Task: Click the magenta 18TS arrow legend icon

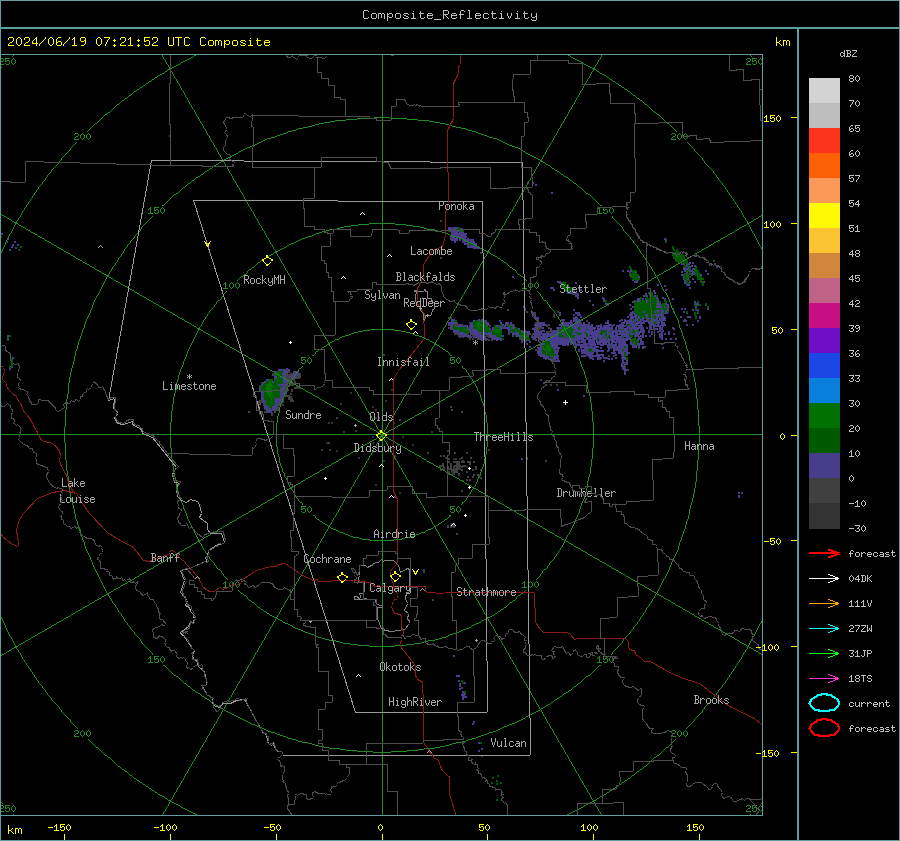Action: (x=824, y=679)
